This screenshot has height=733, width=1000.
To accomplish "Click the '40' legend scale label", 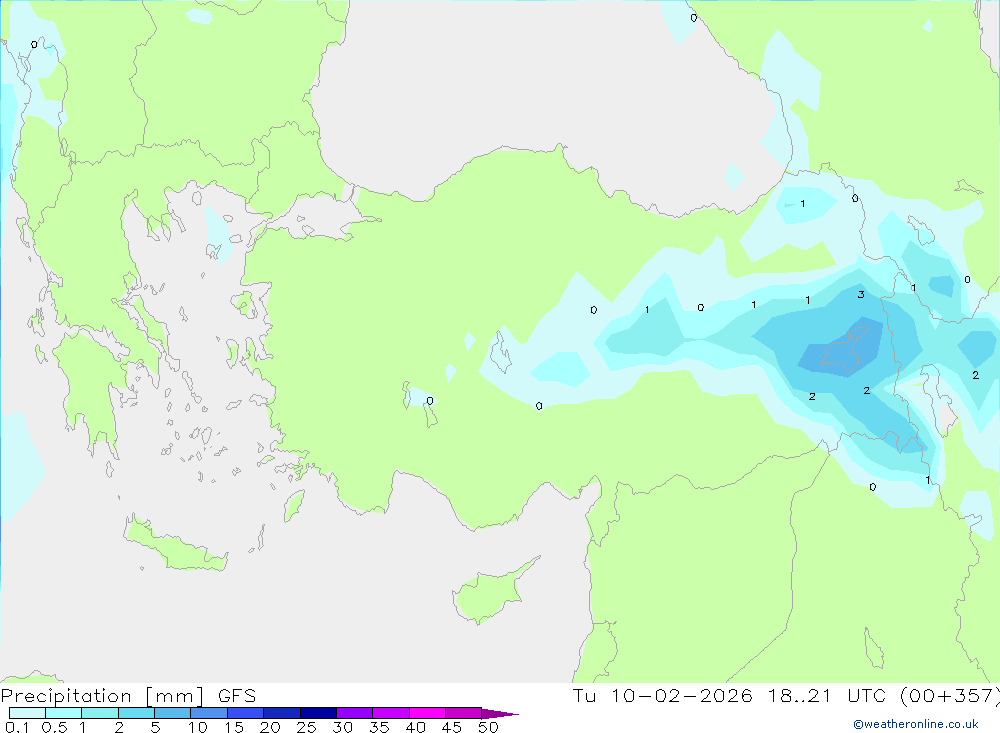I will (416, 727).
